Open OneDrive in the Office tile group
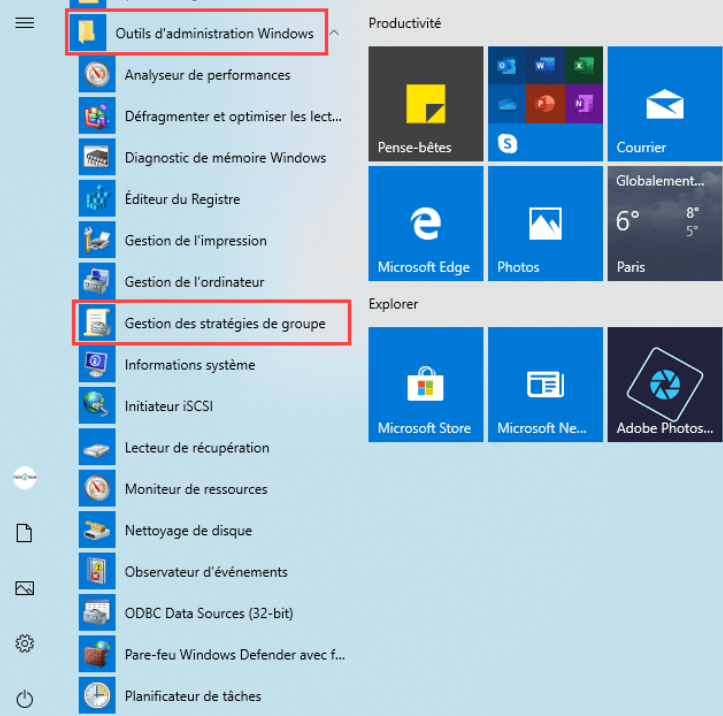The height and width of the screenshot is (716, 723). (507, 104)
